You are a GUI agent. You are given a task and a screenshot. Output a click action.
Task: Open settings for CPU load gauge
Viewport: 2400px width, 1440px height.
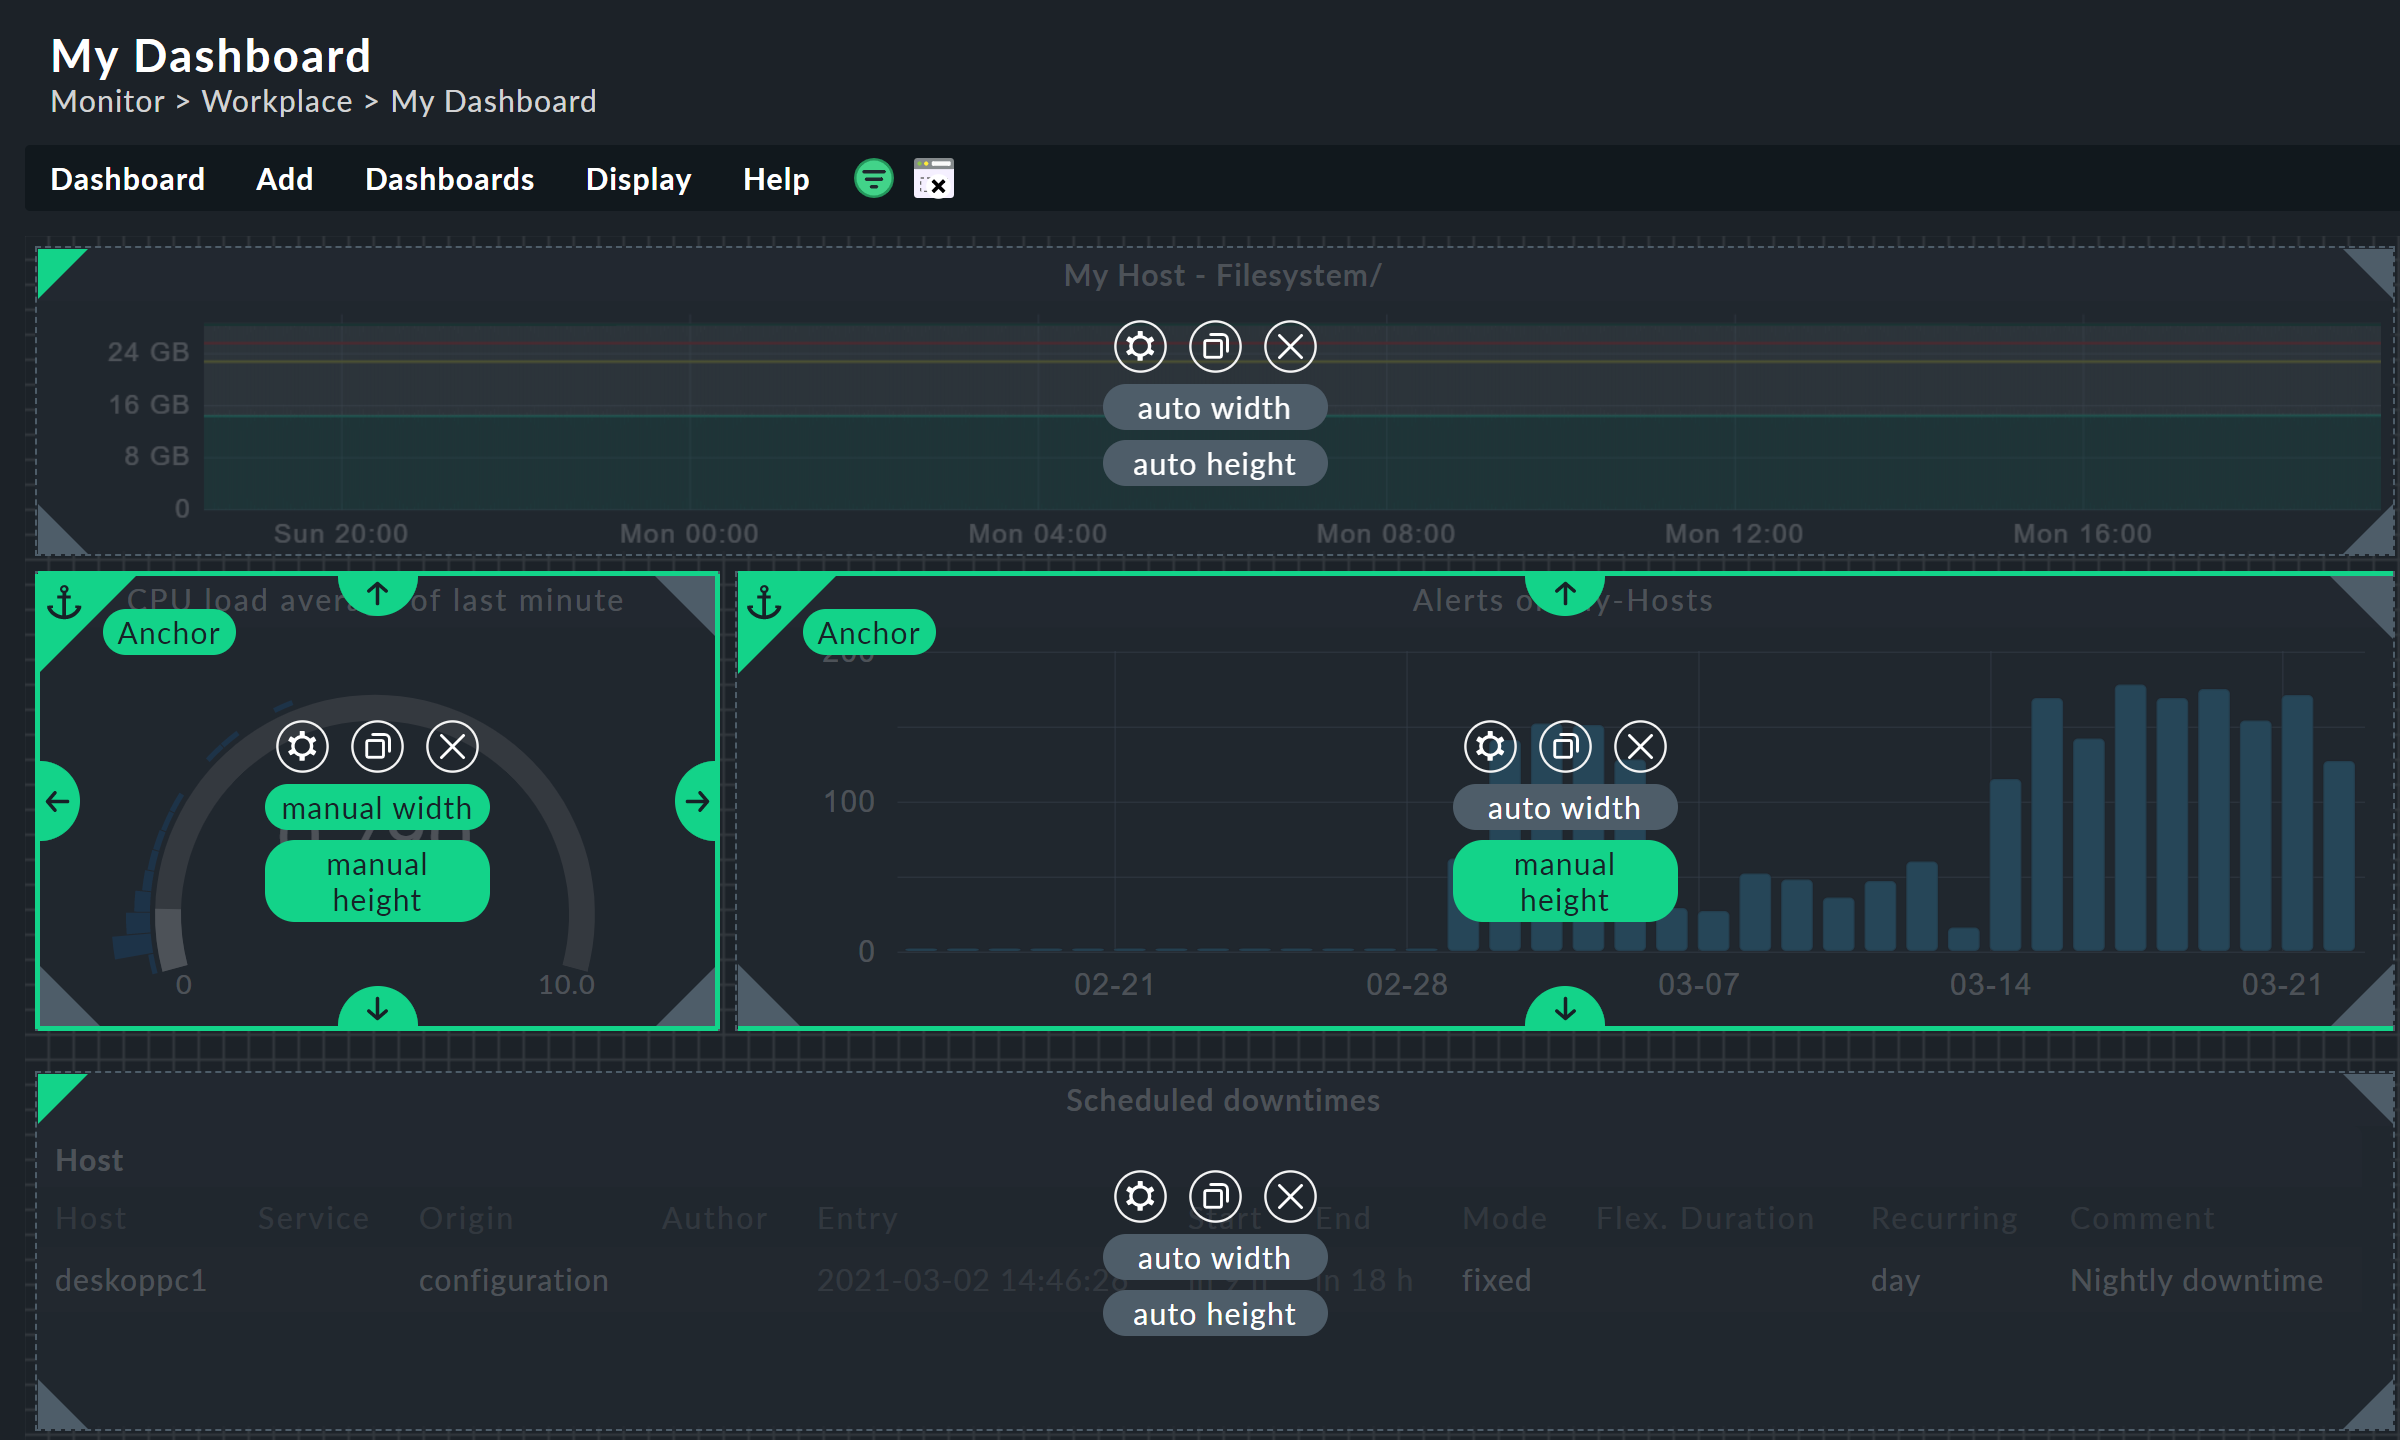click(x=302, y=746)
